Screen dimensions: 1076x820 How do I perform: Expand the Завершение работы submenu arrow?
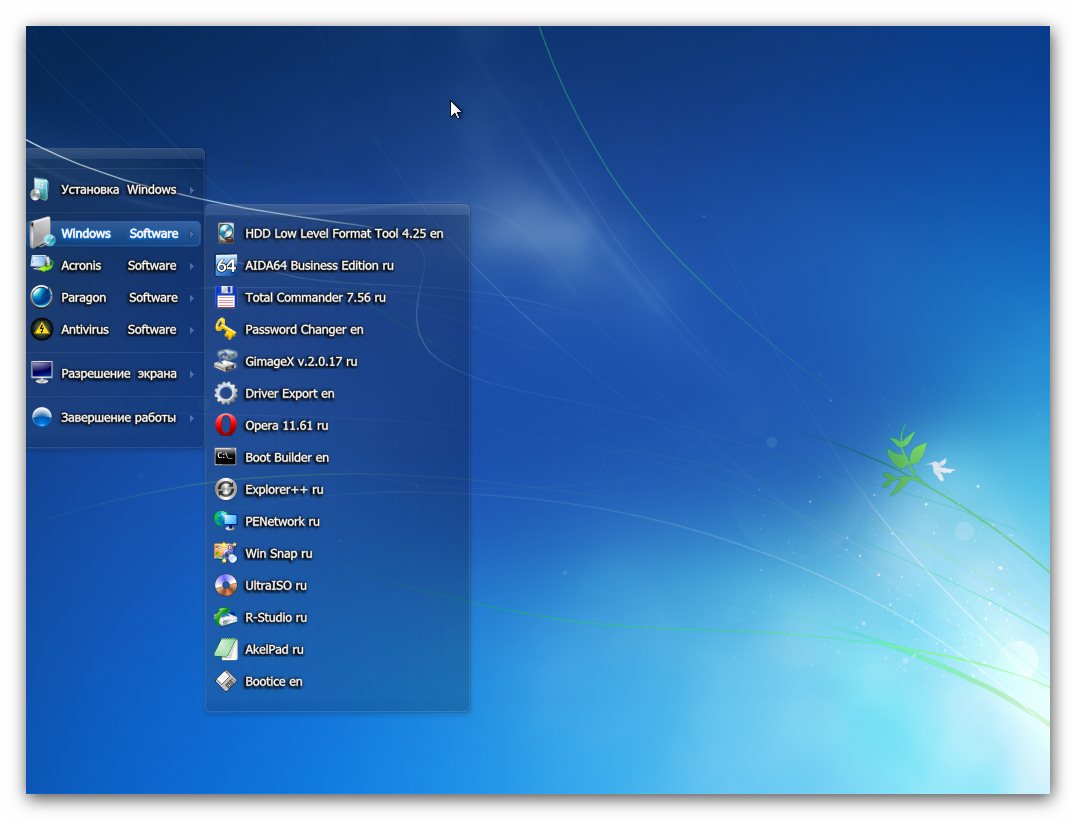(x=191, y=418)
